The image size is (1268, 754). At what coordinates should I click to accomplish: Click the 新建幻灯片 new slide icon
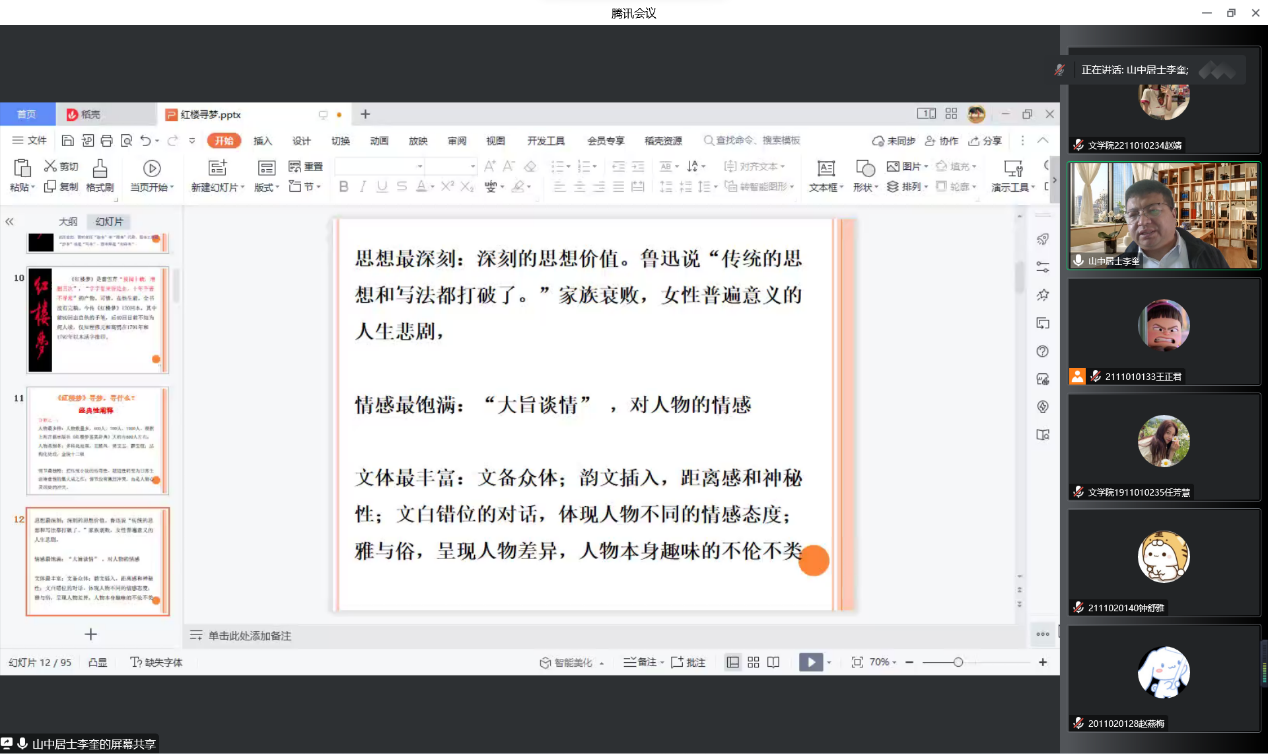pos(217,168)
